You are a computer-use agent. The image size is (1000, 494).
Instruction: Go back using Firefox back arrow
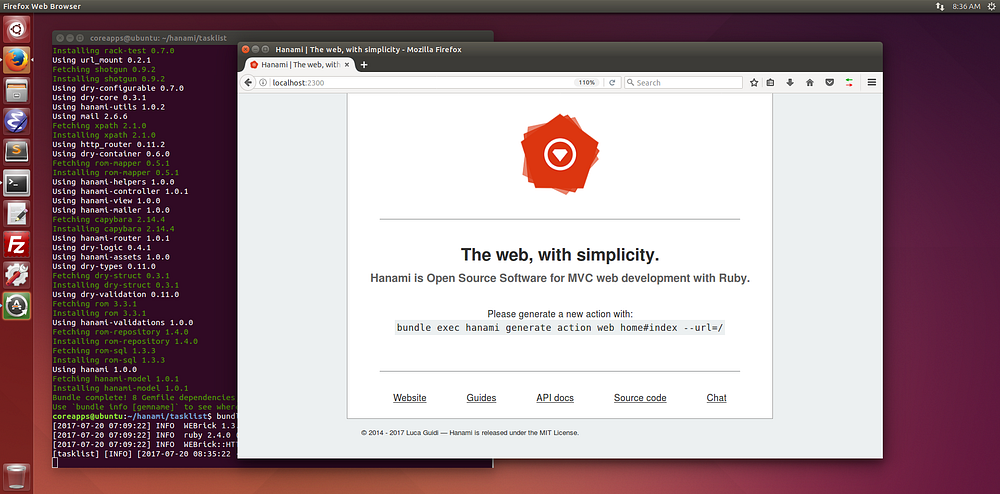tap(249, 82)
